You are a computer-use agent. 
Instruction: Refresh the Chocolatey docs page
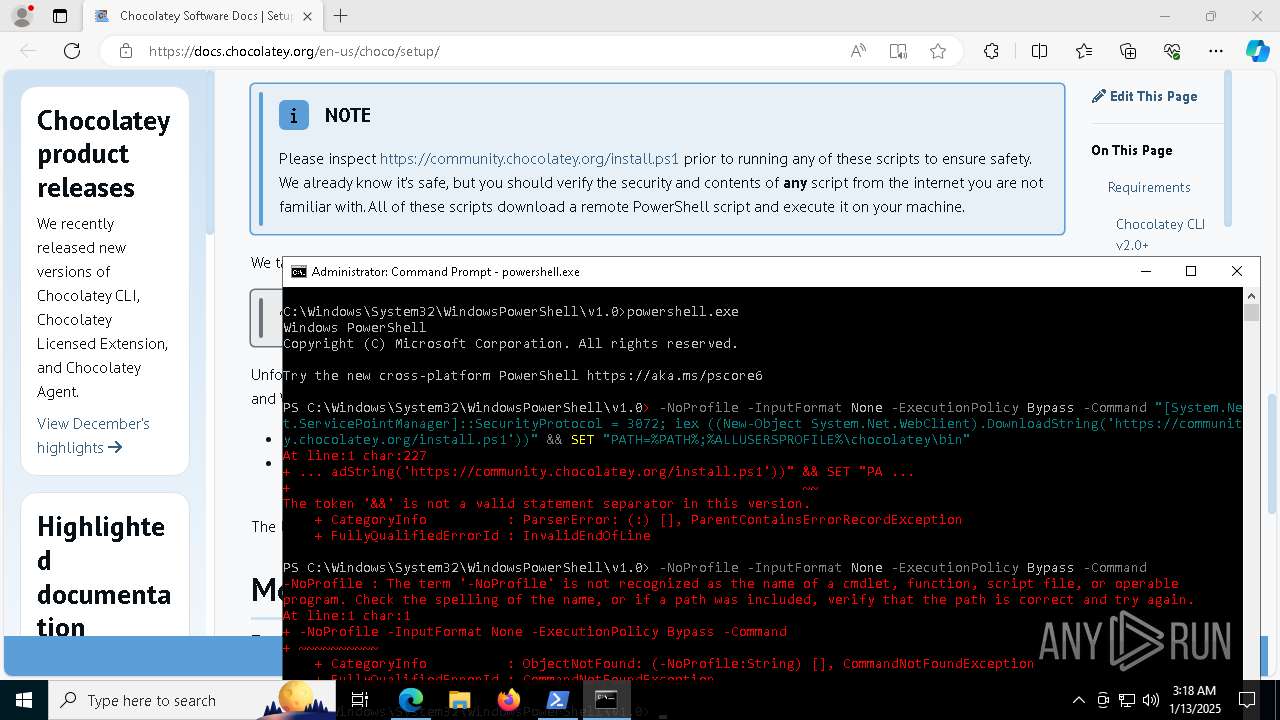[x=72, y=51]
